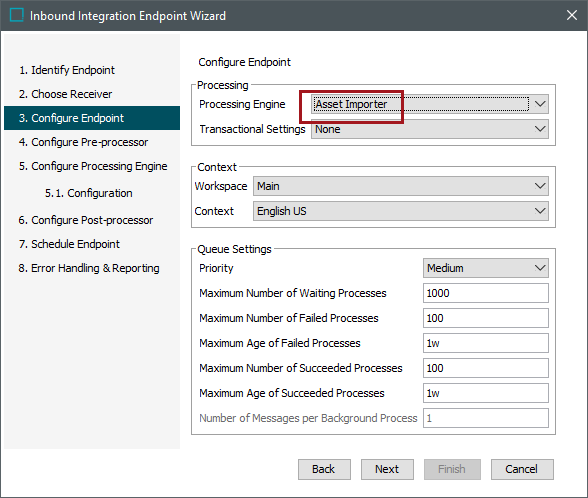Click the Maximum Number of Succeeded Processes field
Viewport: 588px width, 498px height.
point(486,368)
